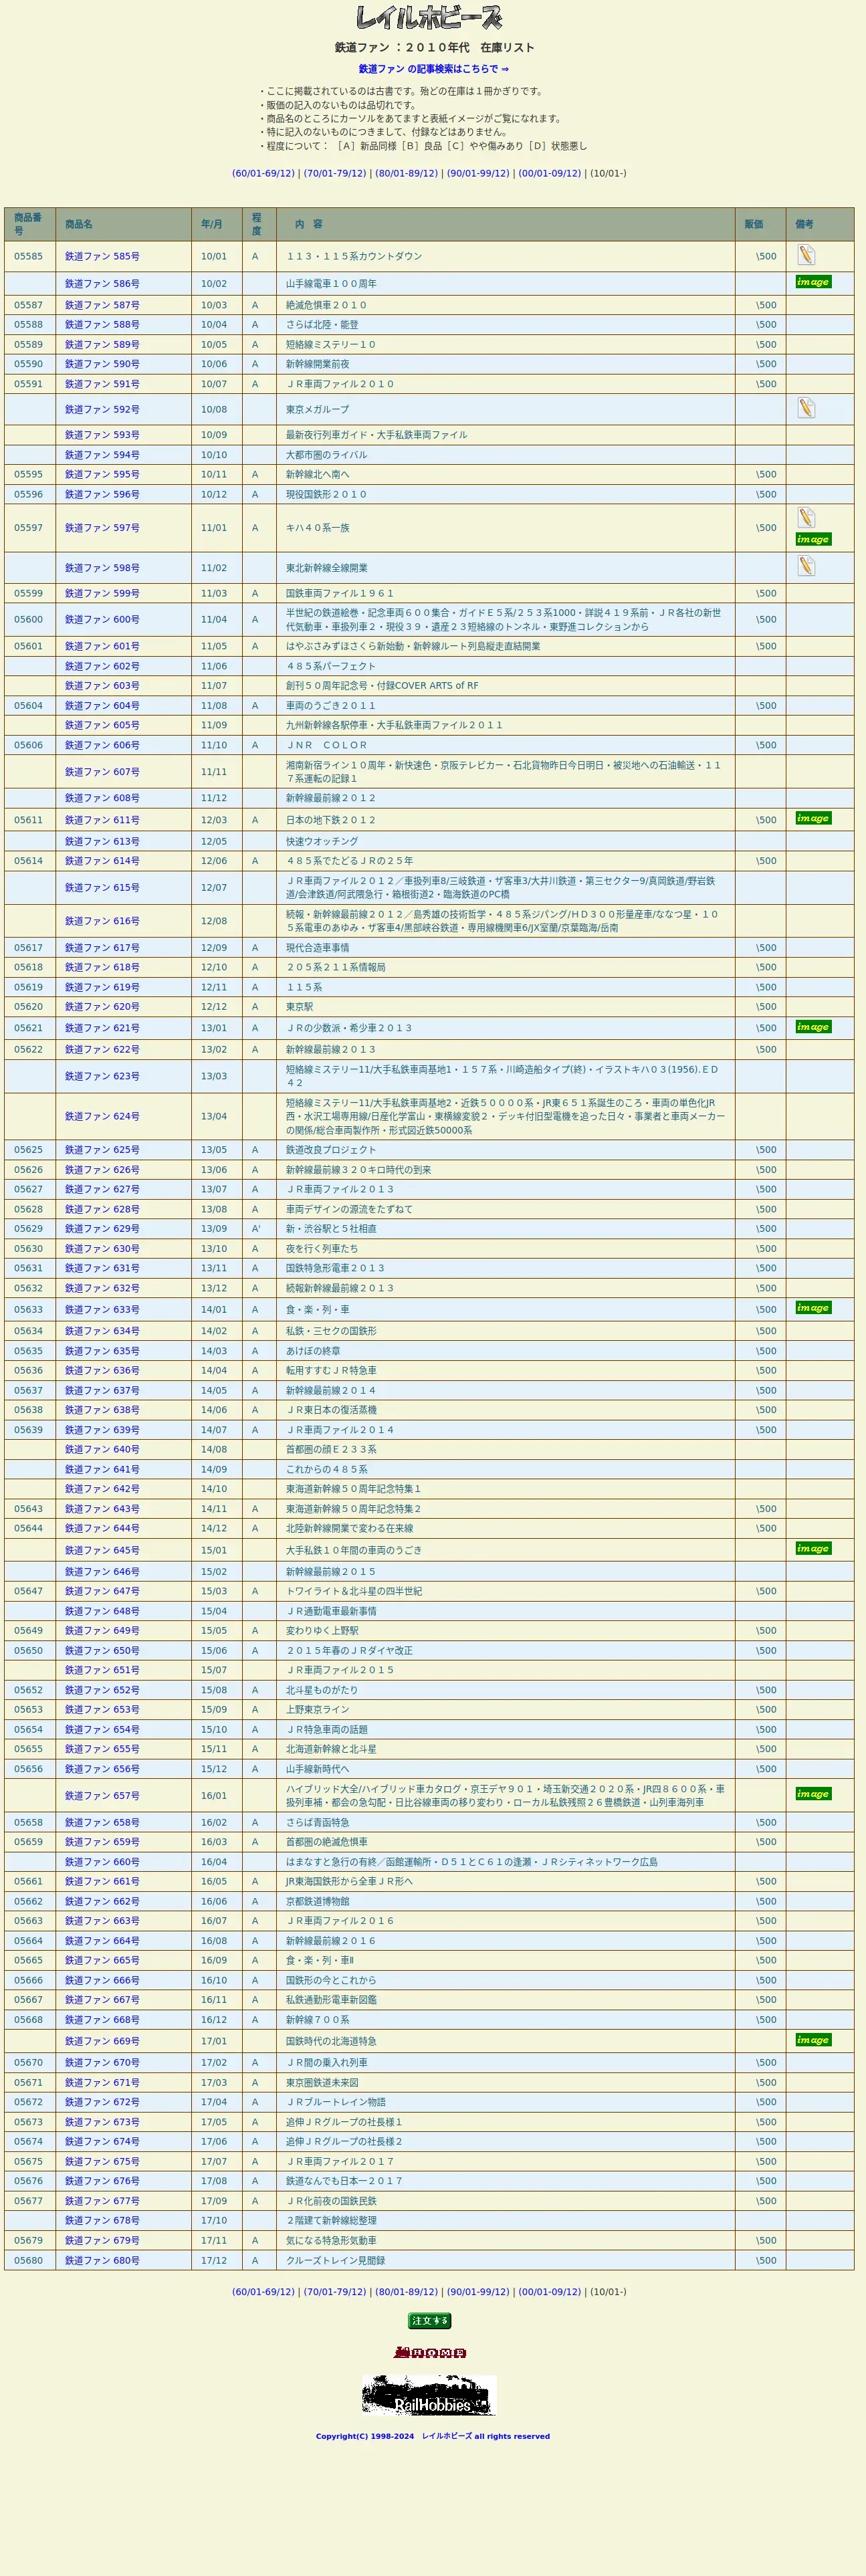View the image badge for issue 669号
This screenshot has width=866, height=2576.
pyautogui.click(x=813, y=2039)
